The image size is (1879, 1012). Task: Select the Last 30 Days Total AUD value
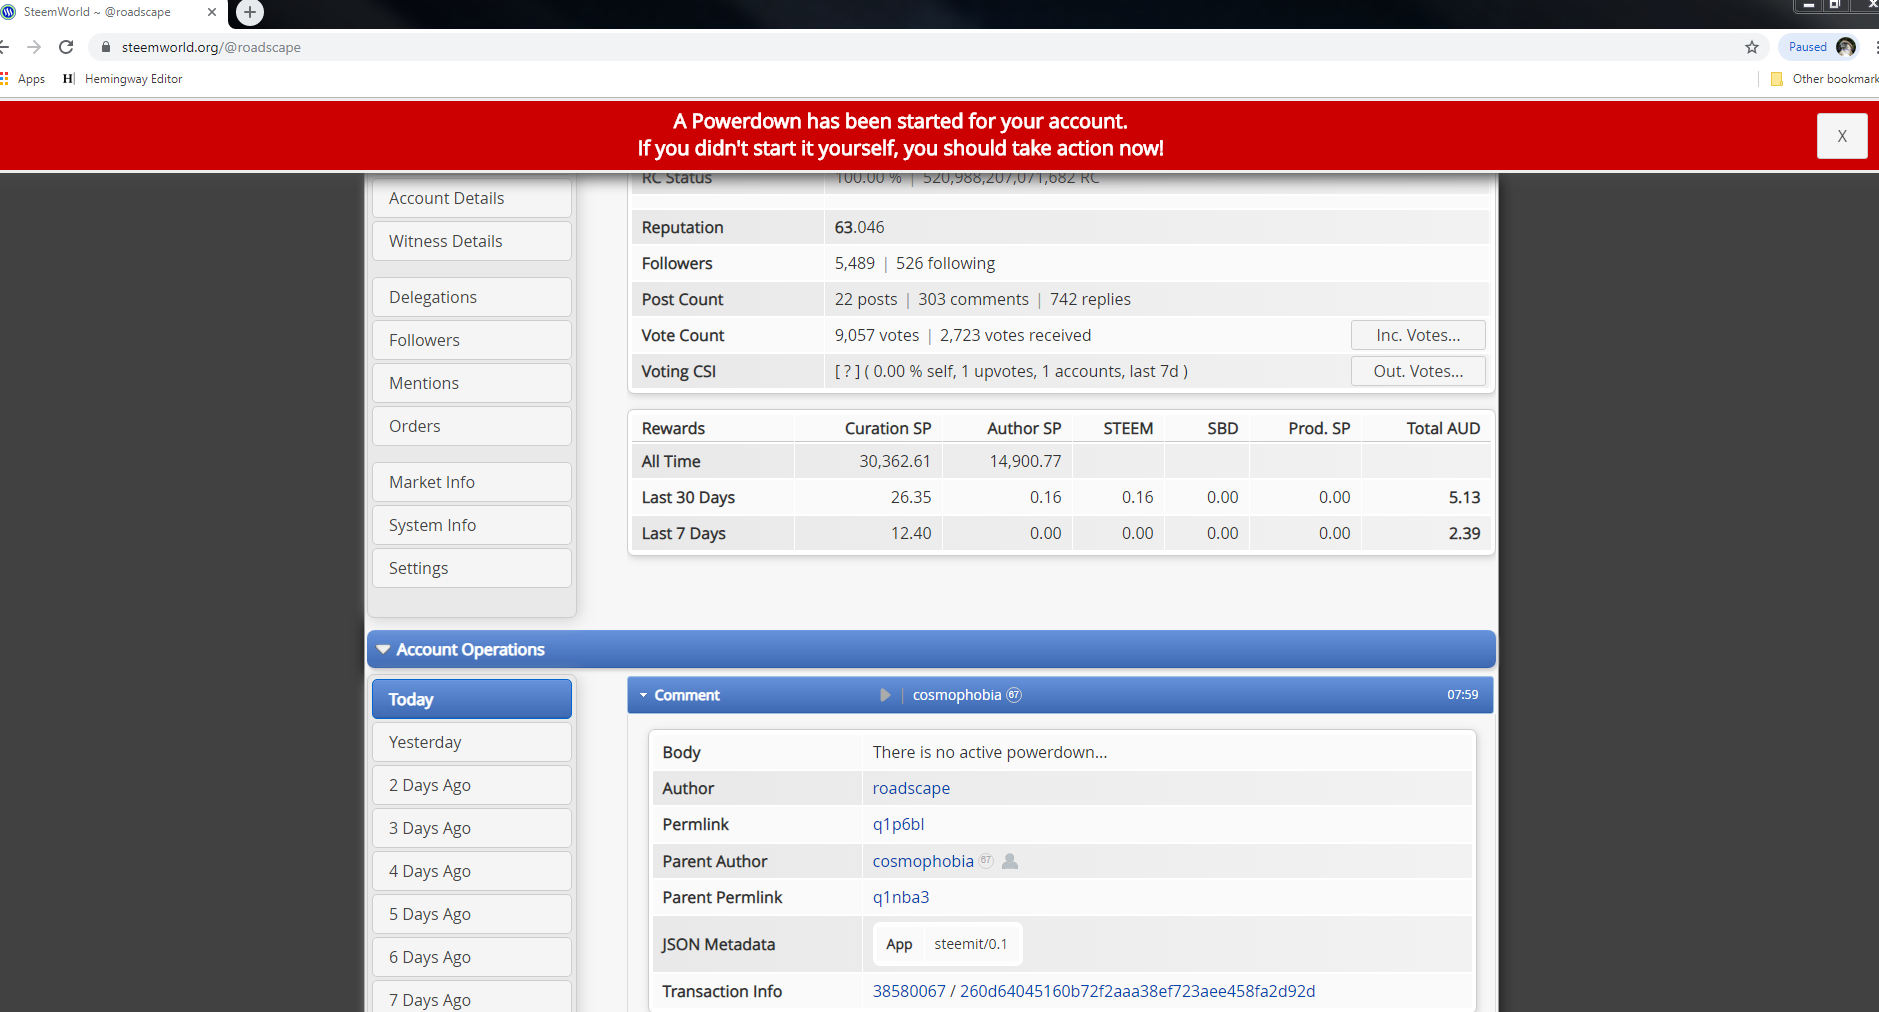[x=1464, y=497]
